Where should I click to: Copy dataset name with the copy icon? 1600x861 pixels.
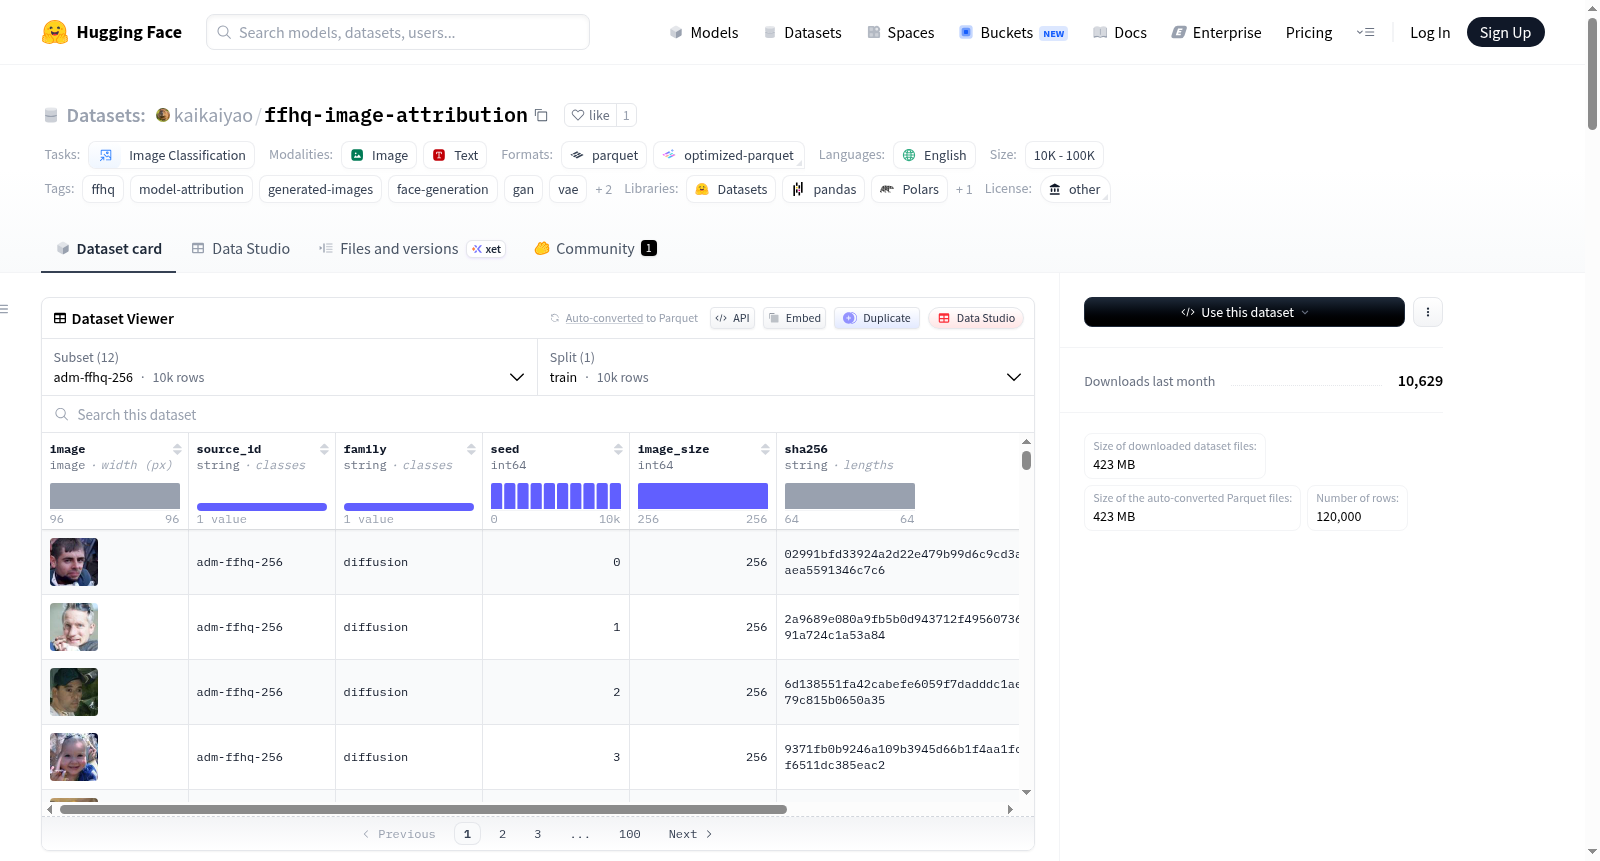[x=541, y=115]
